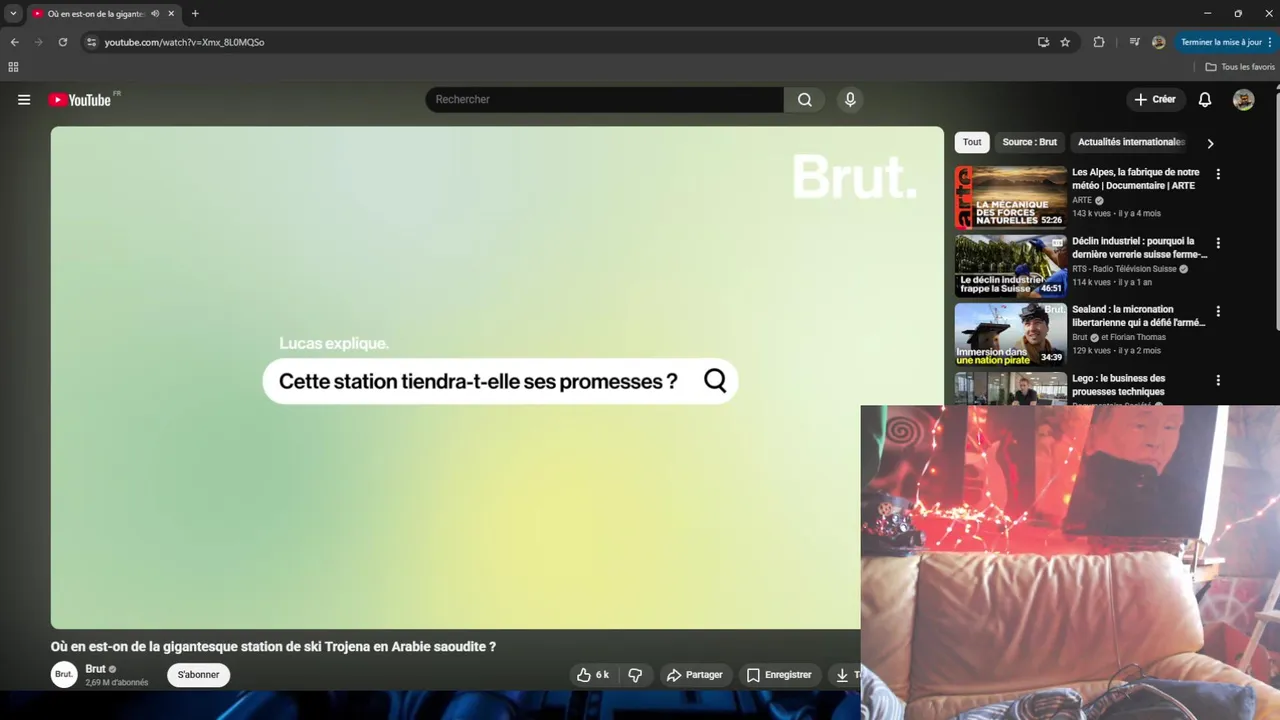Open Tous les favoris folder
The width and height of the screenshot is (1280, 720).
[x=1240, y=67]
